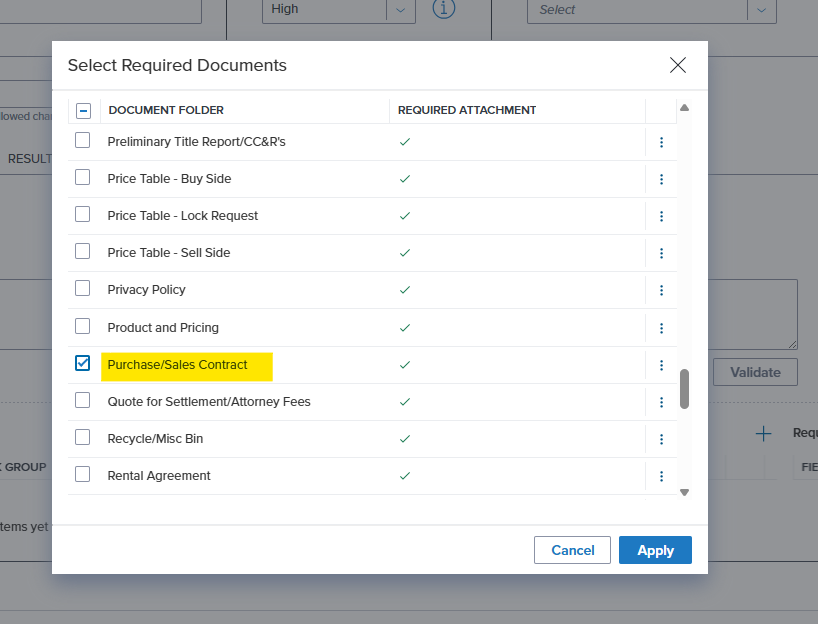This screenshot has height=624, width=818.
Task: Open the Select dropdown arrow in background
Action: (762, 10)
